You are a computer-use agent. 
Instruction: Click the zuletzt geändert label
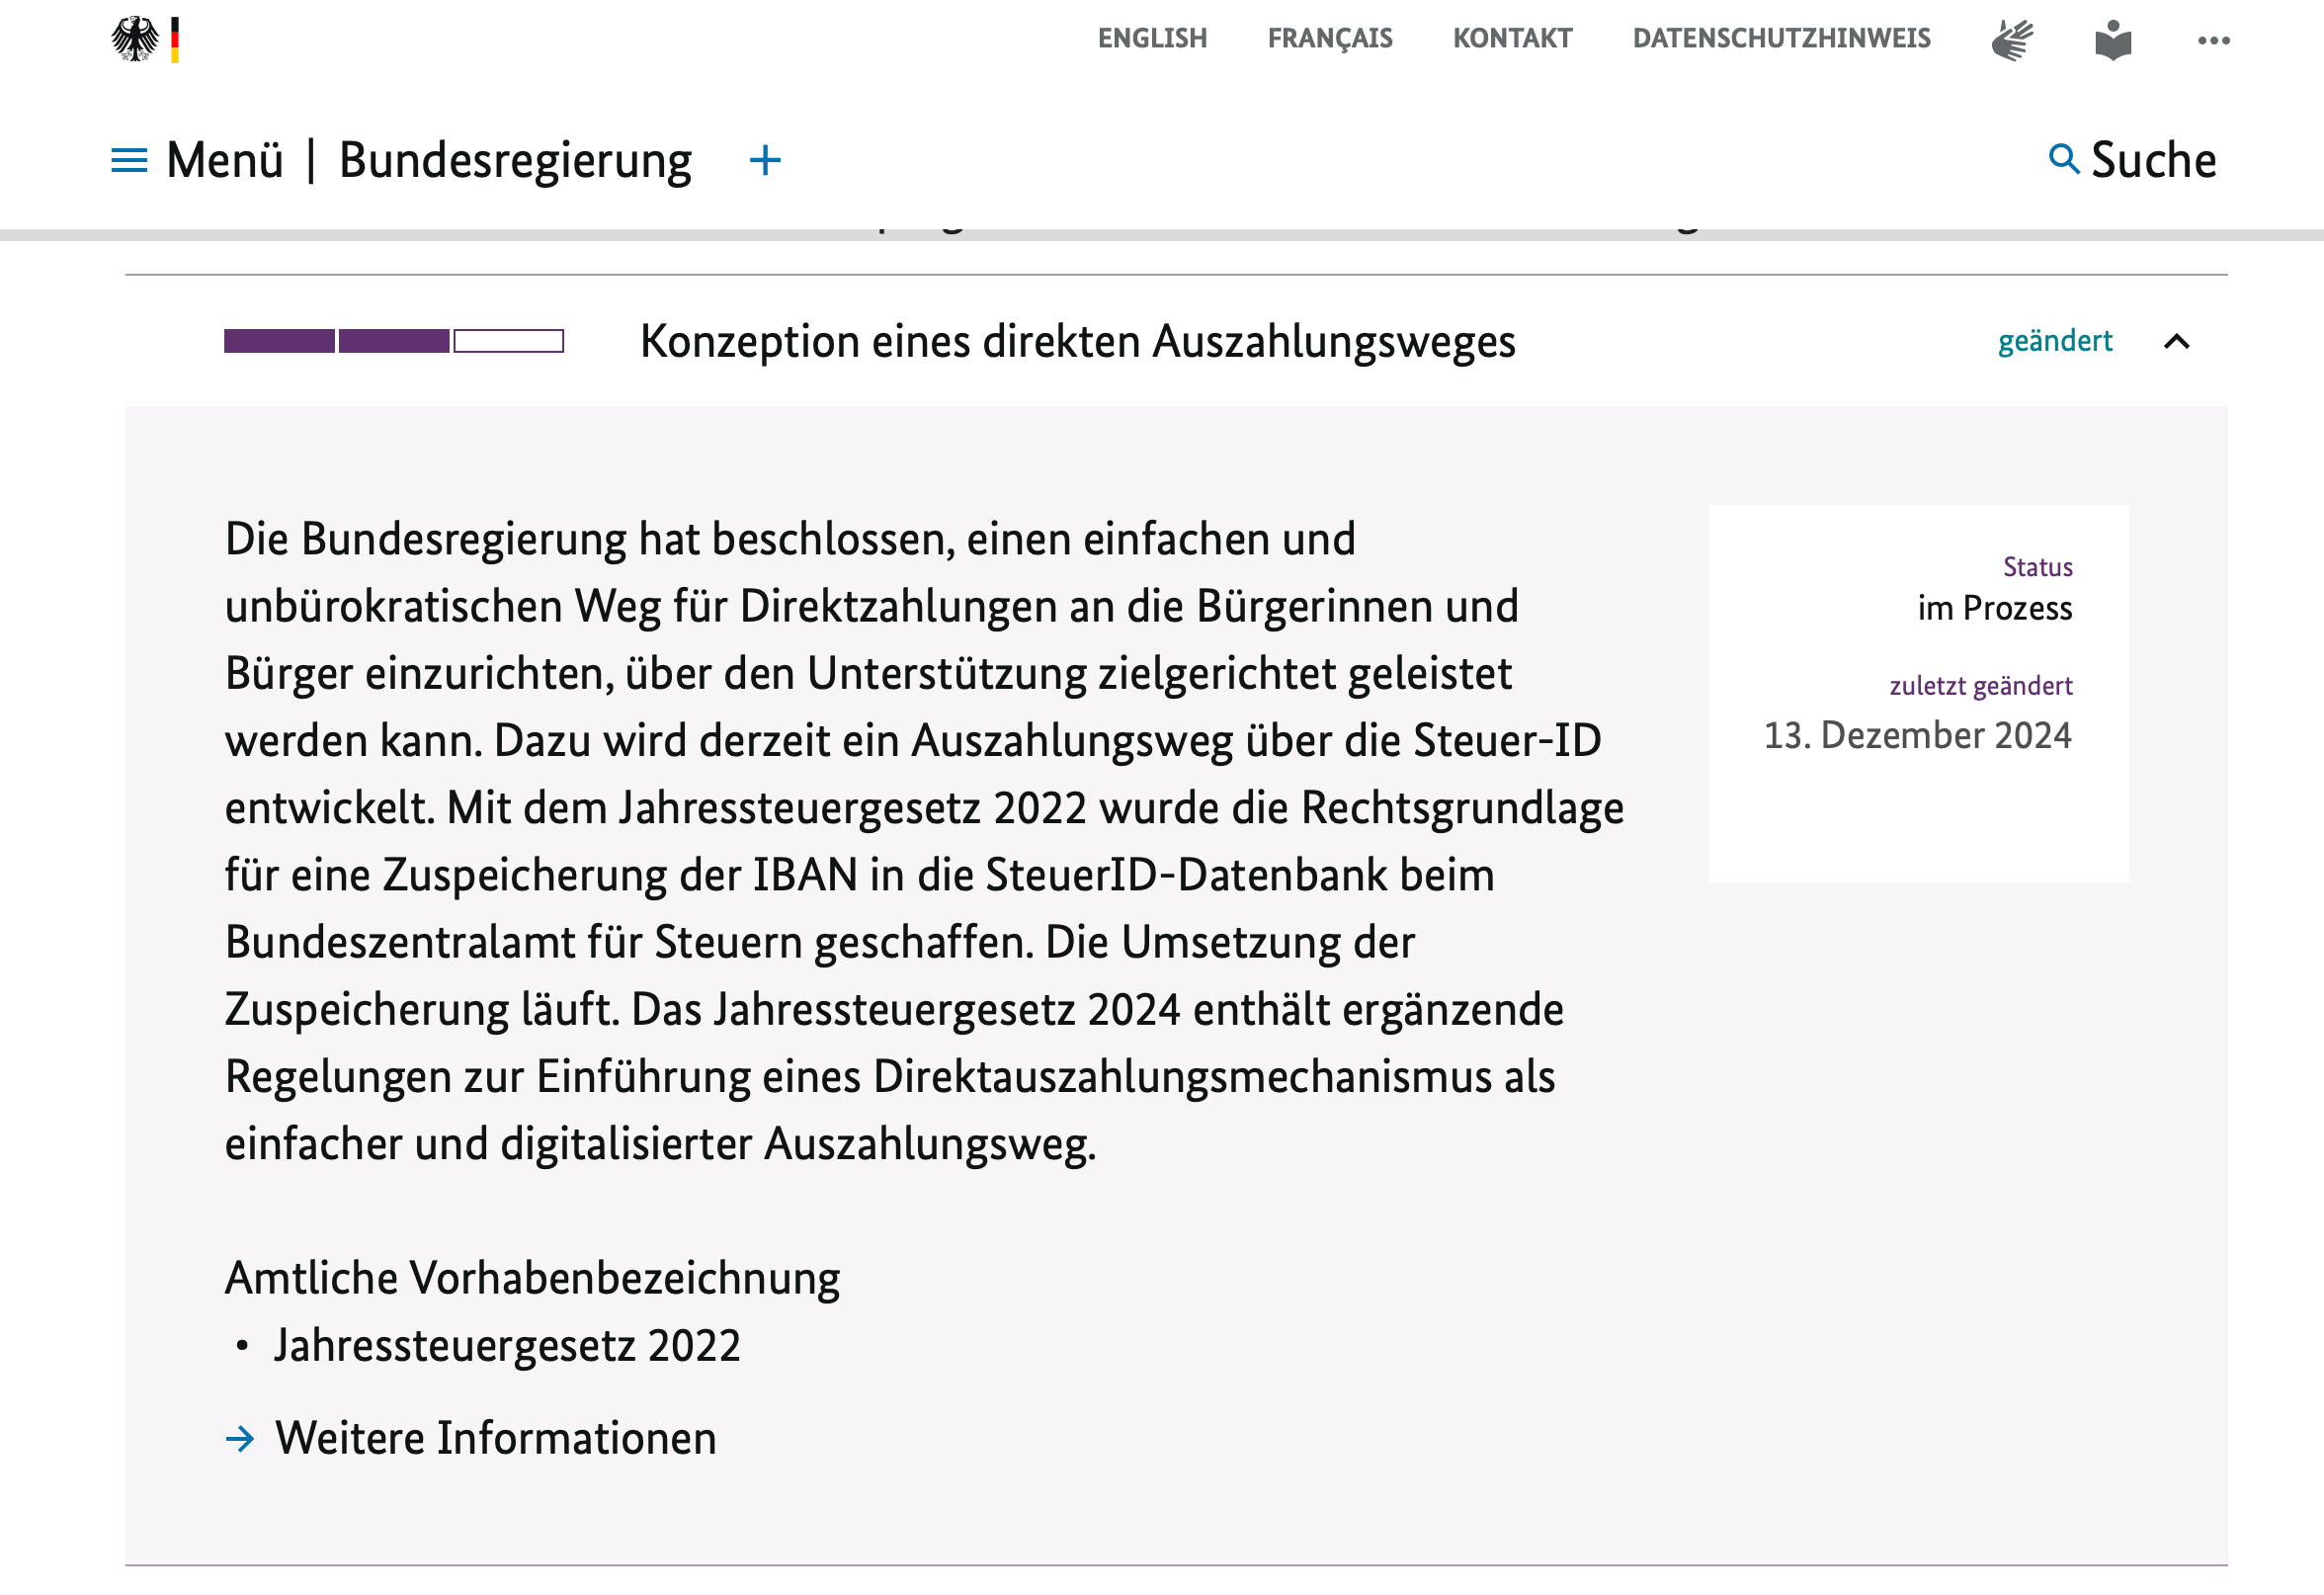1980,686
